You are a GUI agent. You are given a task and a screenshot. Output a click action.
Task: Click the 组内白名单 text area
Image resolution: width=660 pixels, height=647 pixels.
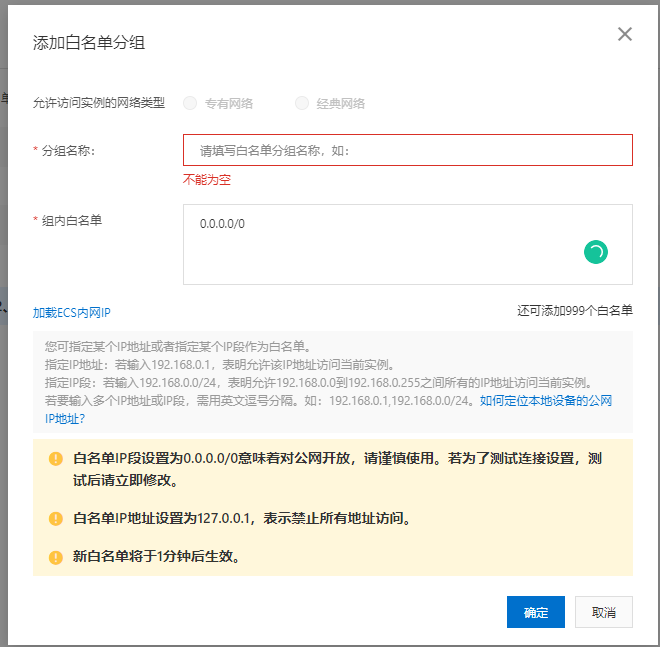pos(407,245)
